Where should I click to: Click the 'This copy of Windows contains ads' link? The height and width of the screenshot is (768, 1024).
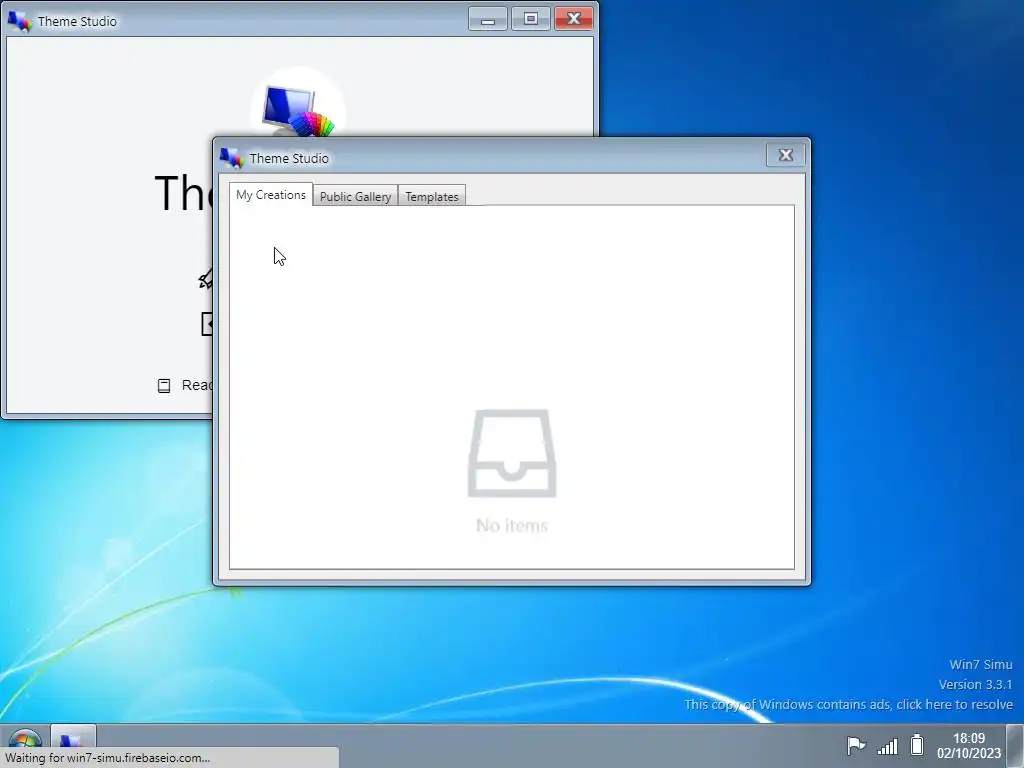click(x=848, y=705)
